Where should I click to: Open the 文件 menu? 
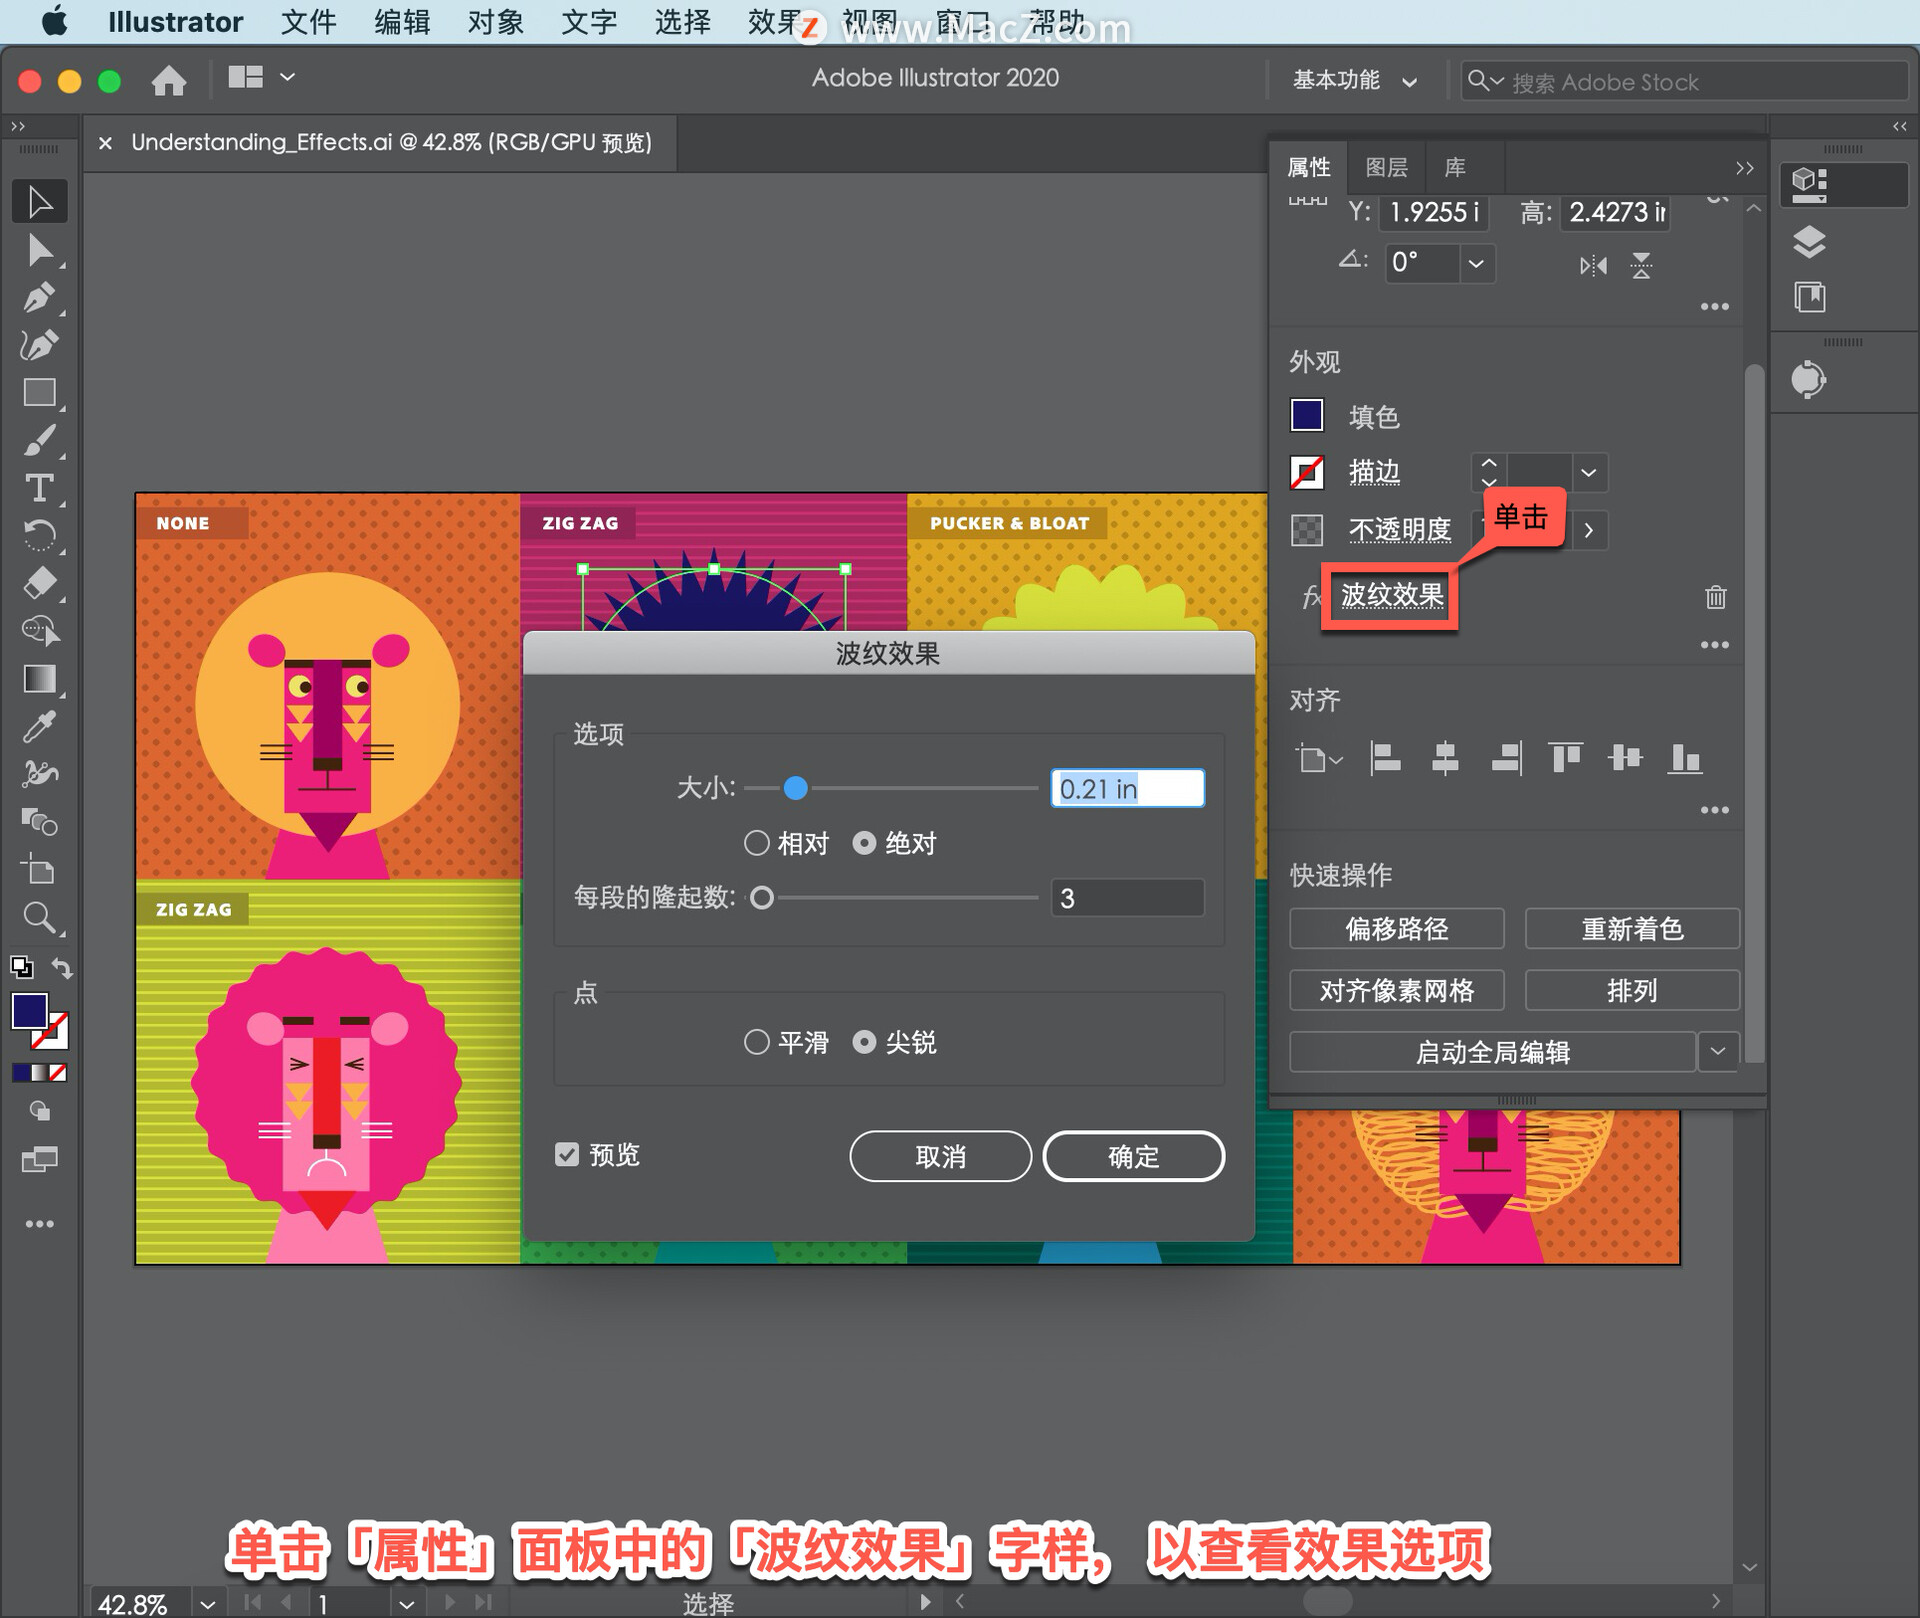click(x=308, y=22)
